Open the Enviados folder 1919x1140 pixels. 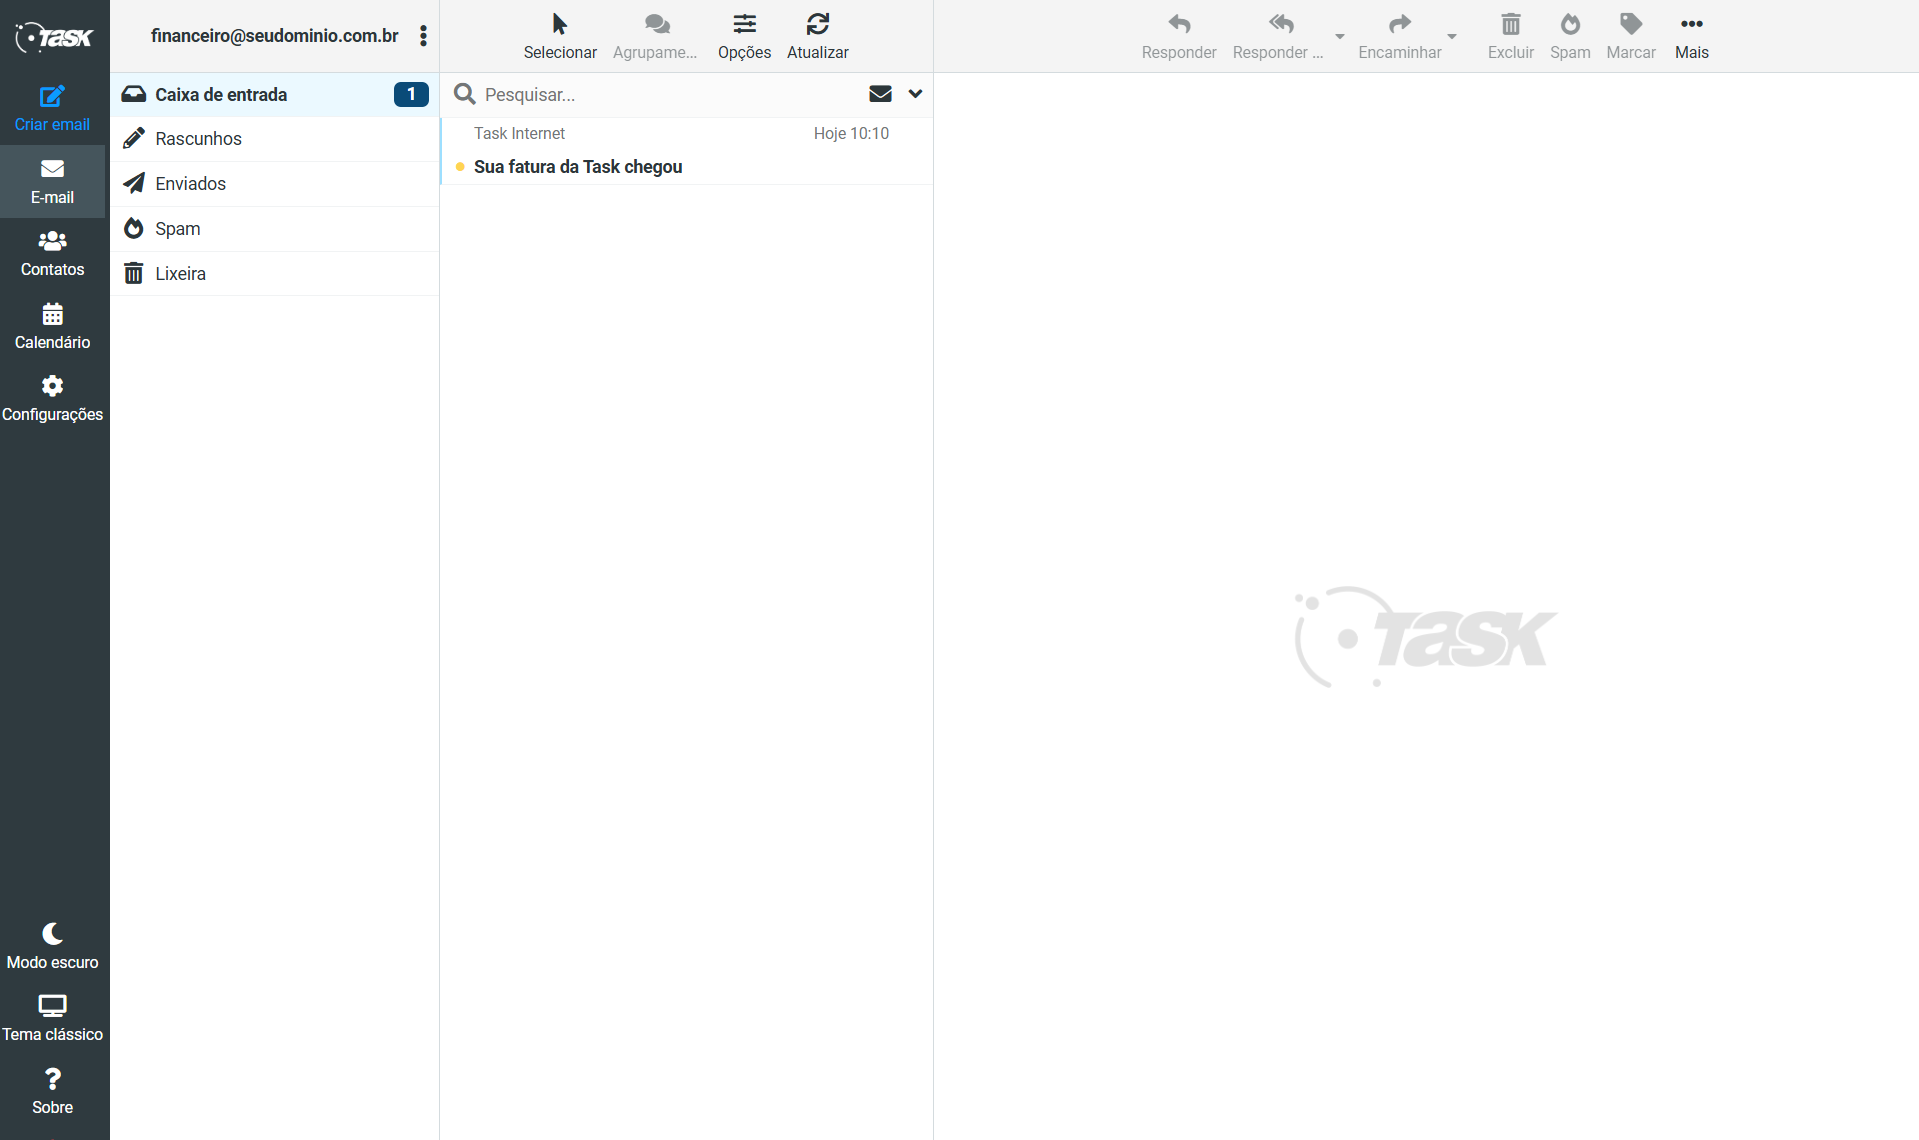click(x=190, y=184)
